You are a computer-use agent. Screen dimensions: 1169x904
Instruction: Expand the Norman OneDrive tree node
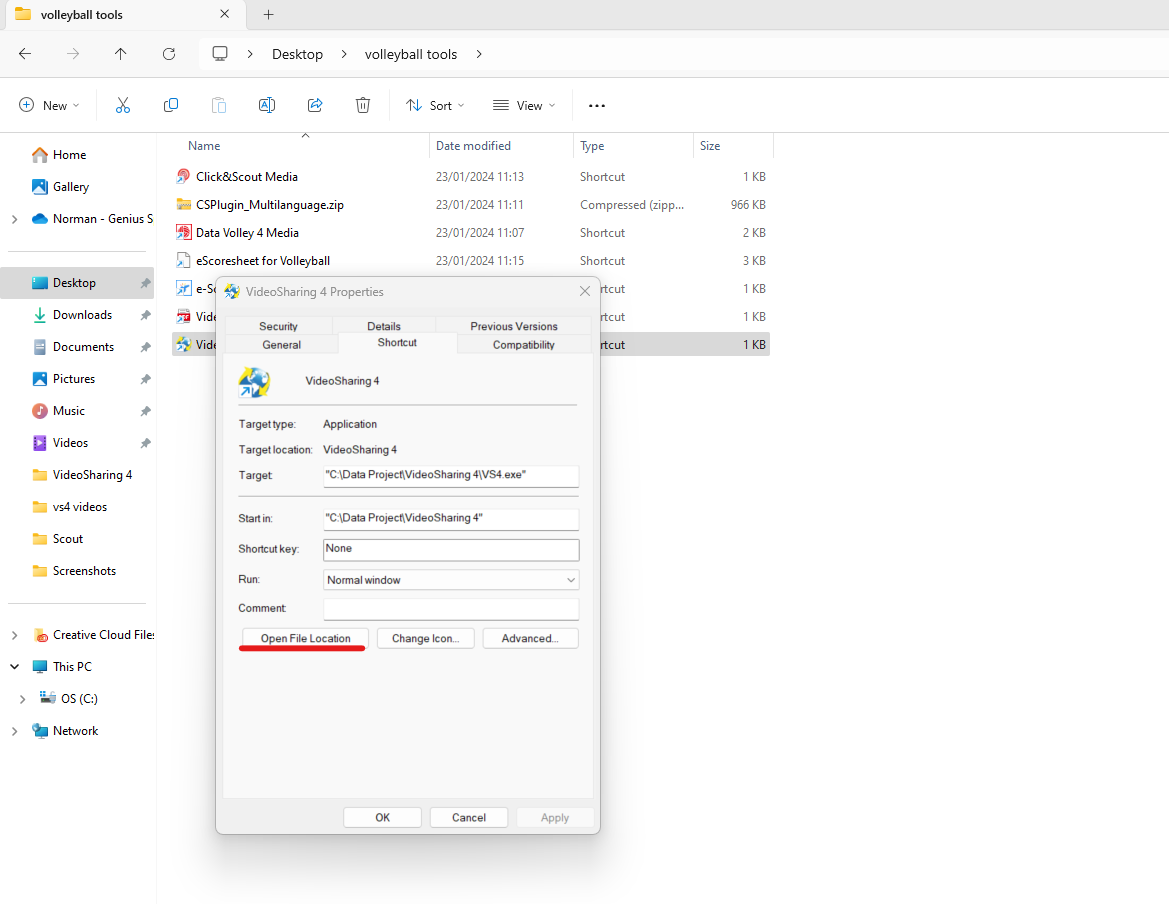(x=14, y=219)
